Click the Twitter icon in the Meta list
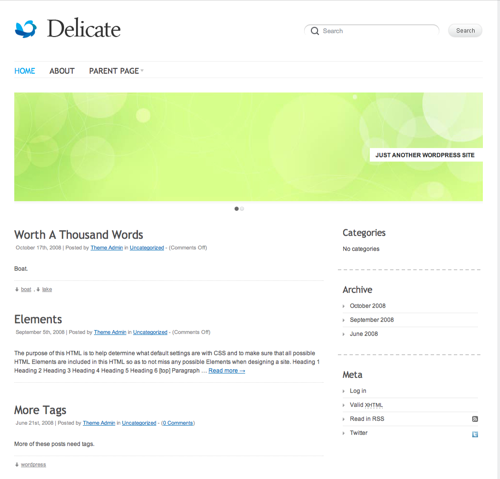This screenshot has width=500, height=479. 475,434
